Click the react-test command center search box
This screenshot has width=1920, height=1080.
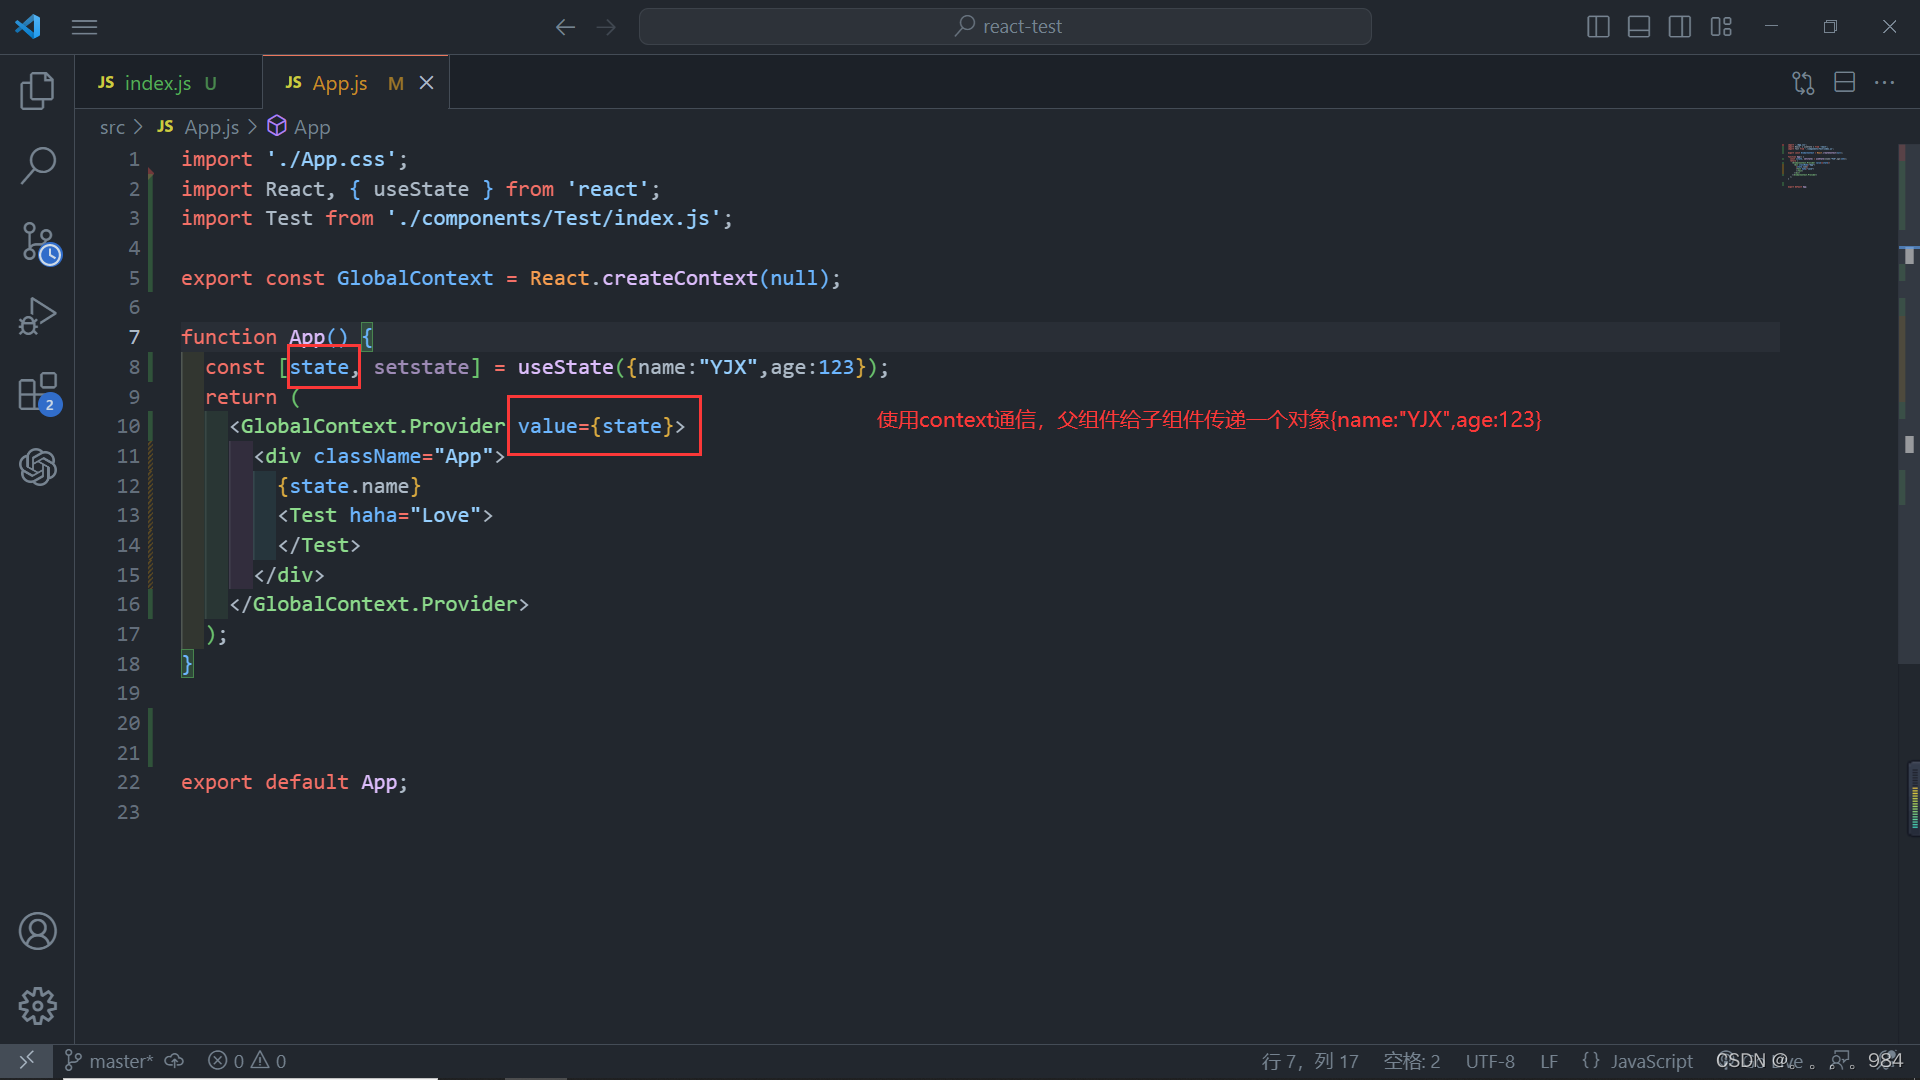click(x=1005, y=27)
